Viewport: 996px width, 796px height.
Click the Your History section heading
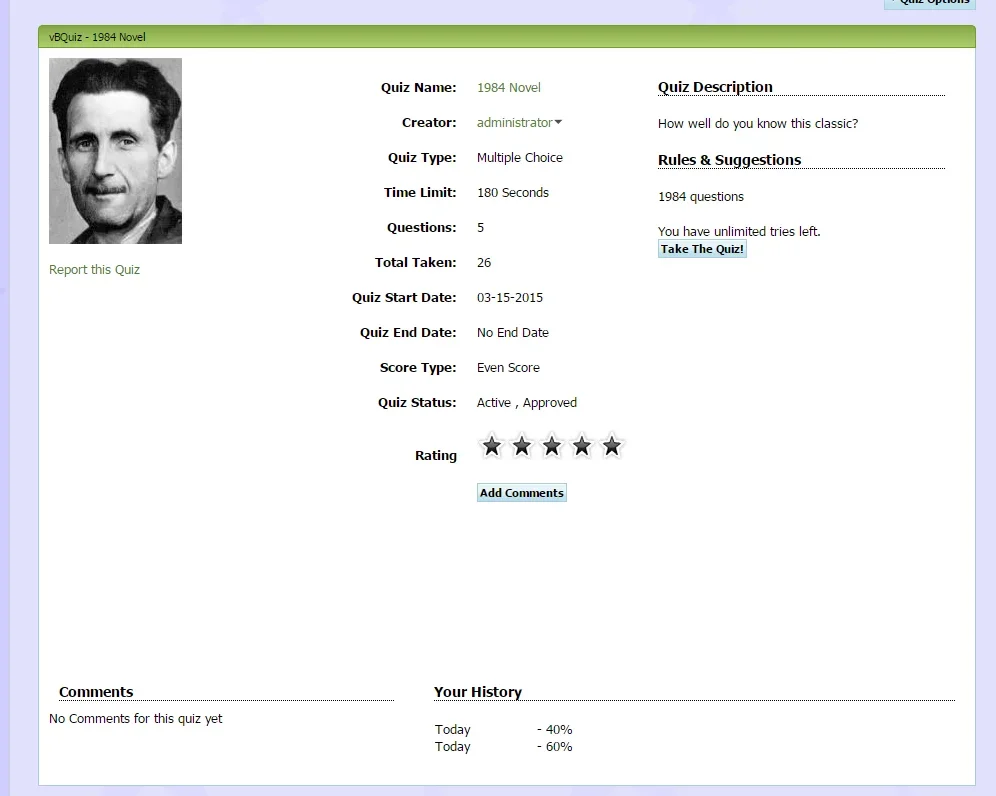[x=478, y=692]
